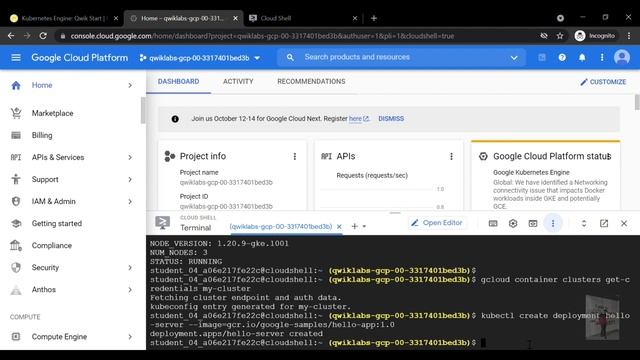Click Cloud Shell web preview icon
This screenshot has height=360, width=640.
[x=533, y=223]
